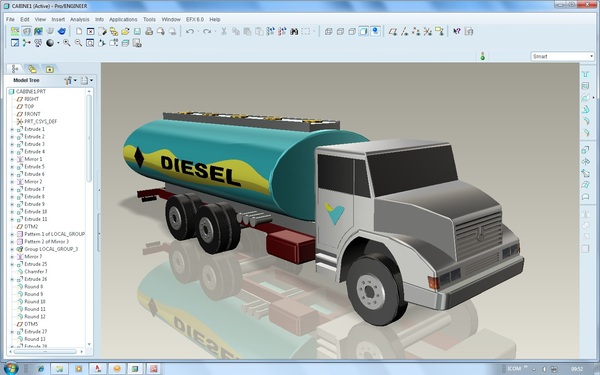Open the Insert menu
Viewport: 600px width, 375px height.
pos(58,19)
